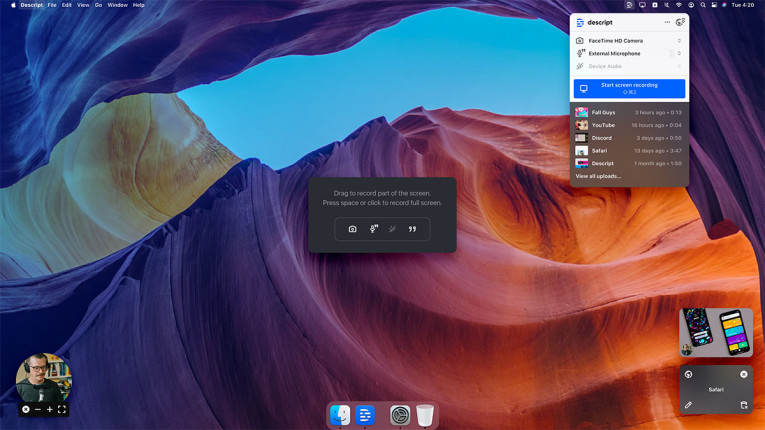
Task: Click the pencil edit icon on Safari card
Action: [x=688, y=405]
